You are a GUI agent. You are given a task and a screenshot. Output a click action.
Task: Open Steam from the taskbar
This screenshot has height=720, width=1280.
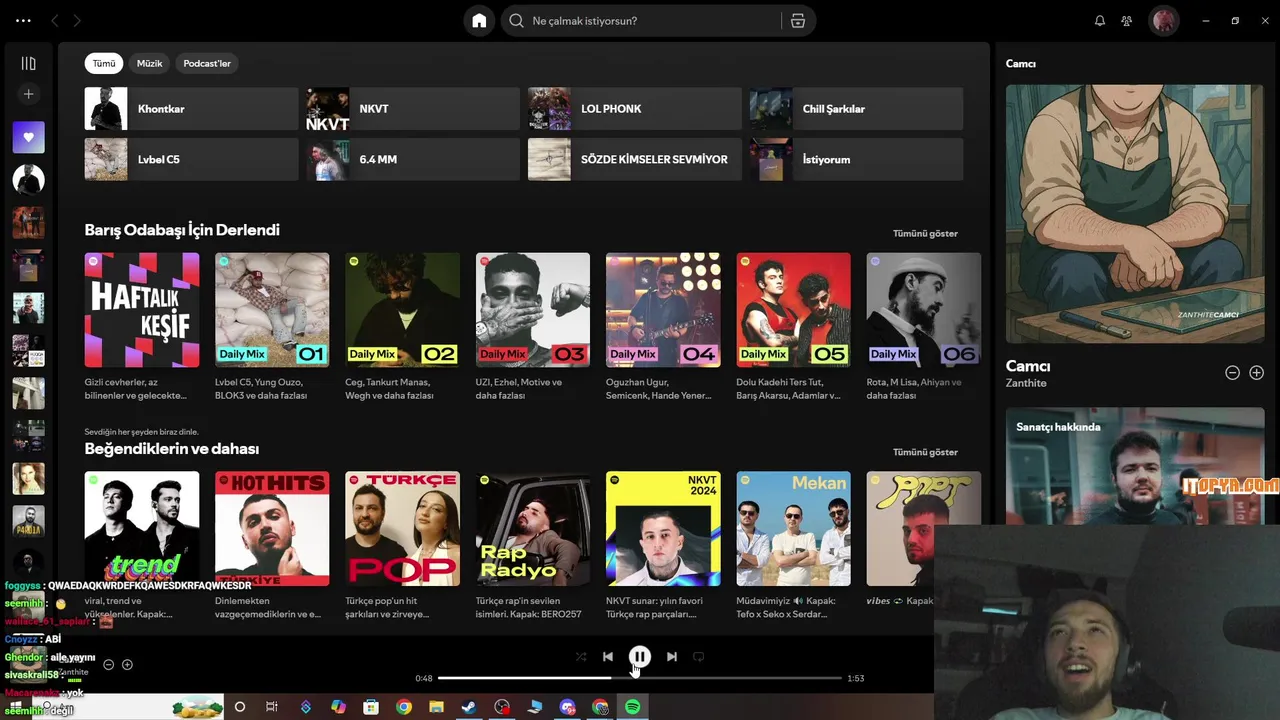[468, 707]
